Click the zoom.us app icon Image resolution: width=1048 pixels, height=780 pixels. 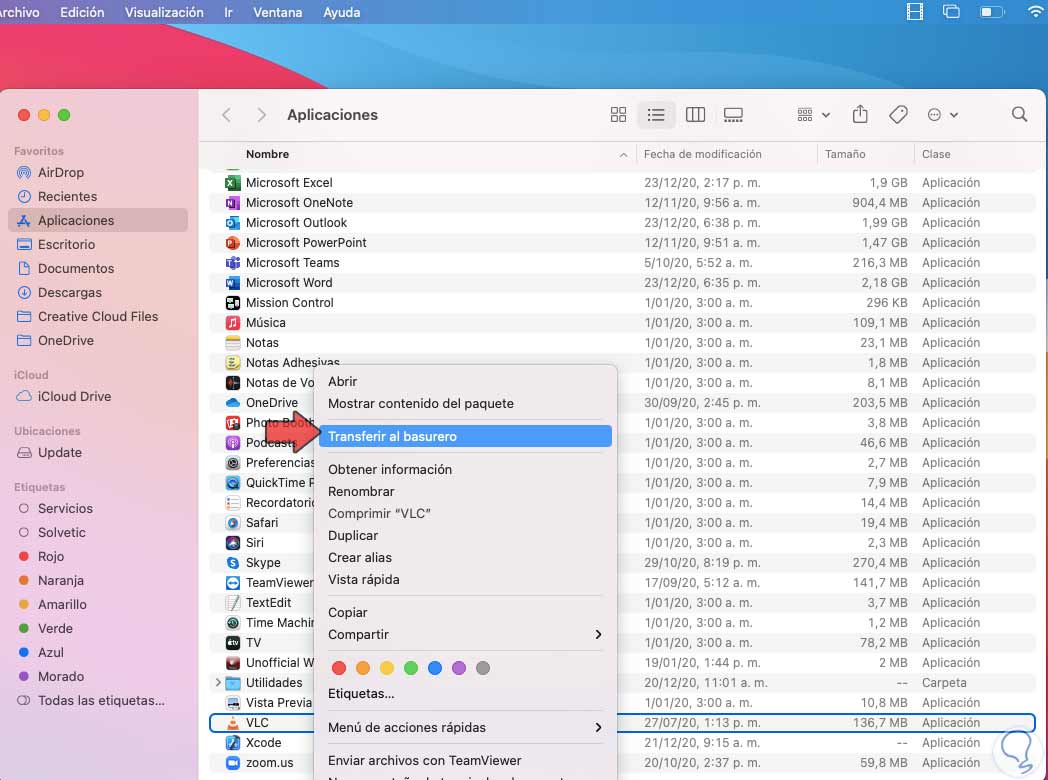(x=233, y=763)
